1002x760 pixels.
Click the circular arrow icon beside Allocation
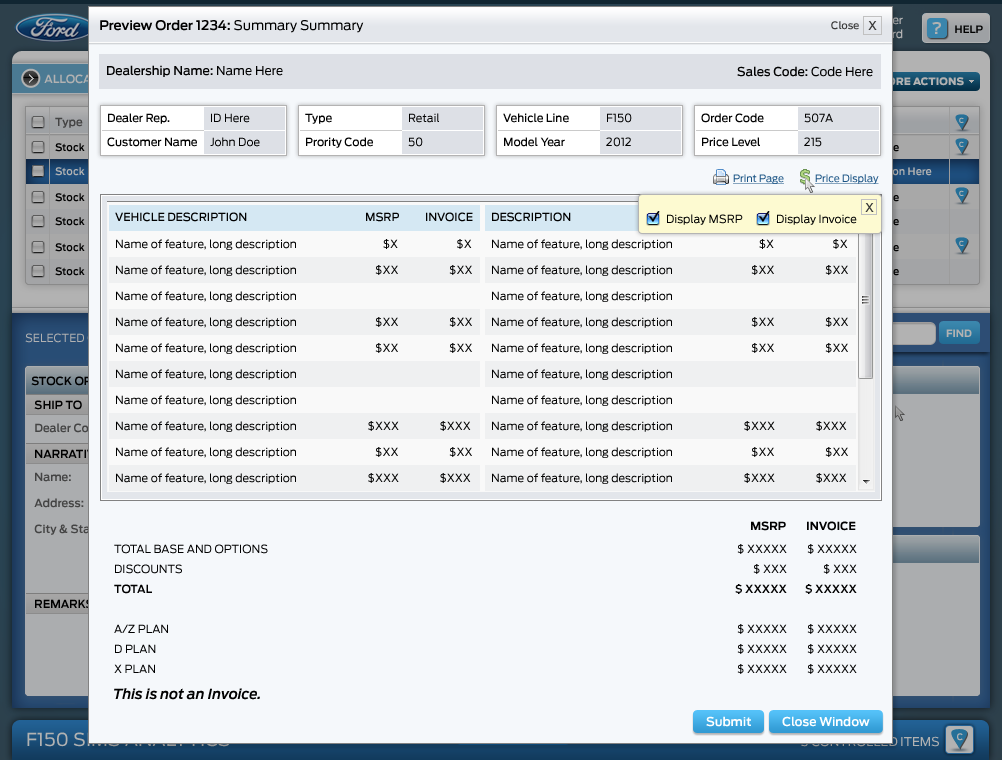point(30,79)
